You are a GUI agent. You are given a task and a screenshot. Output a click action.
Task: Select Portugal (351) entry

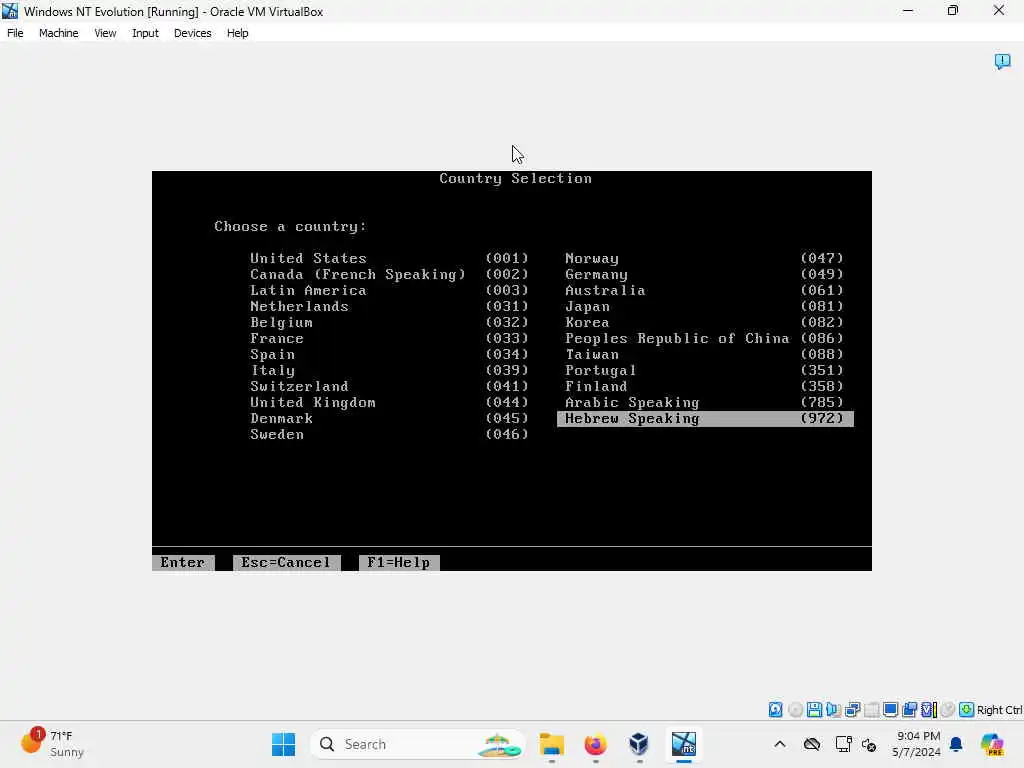point(704,370)
